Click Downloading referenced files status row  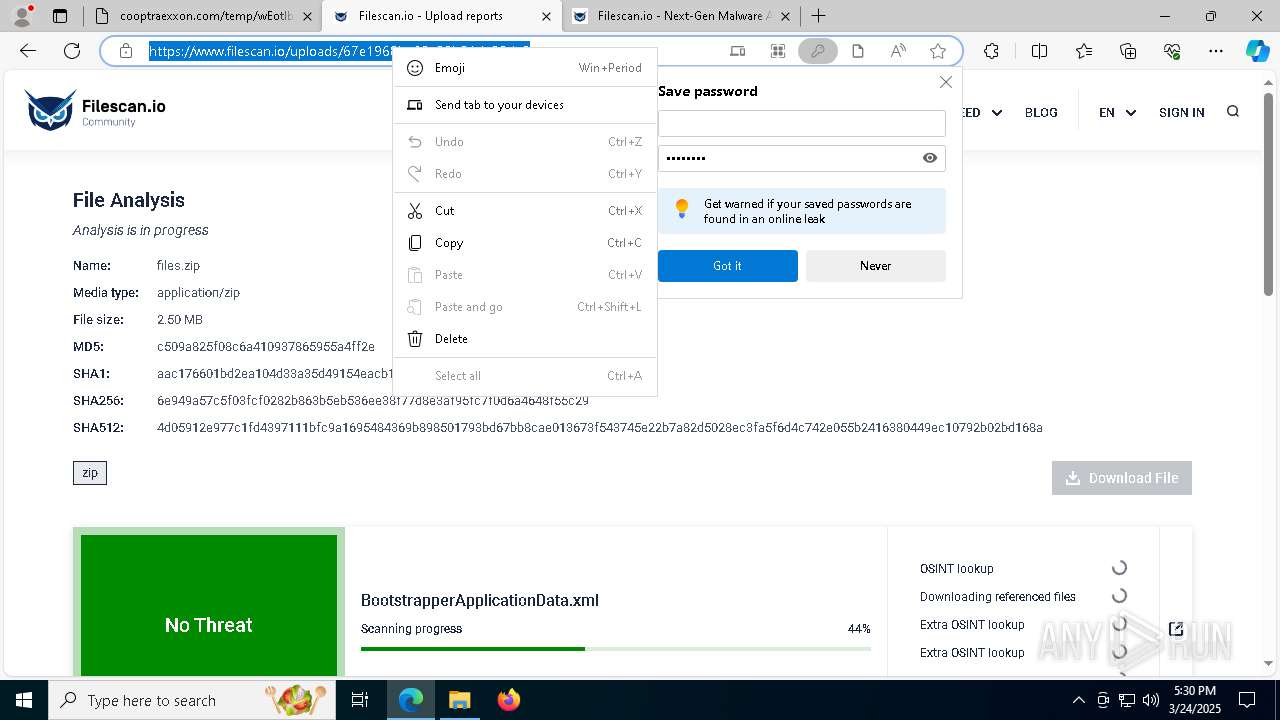click(x=1024, y=596)
